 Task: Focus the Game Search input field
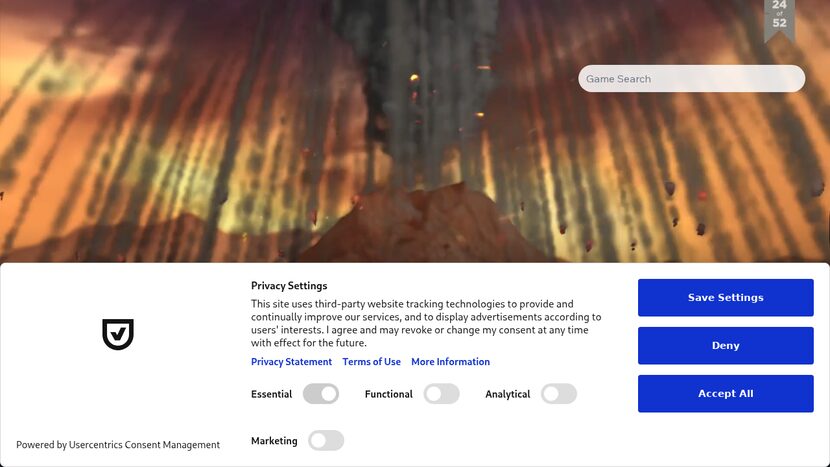[691, 79]
